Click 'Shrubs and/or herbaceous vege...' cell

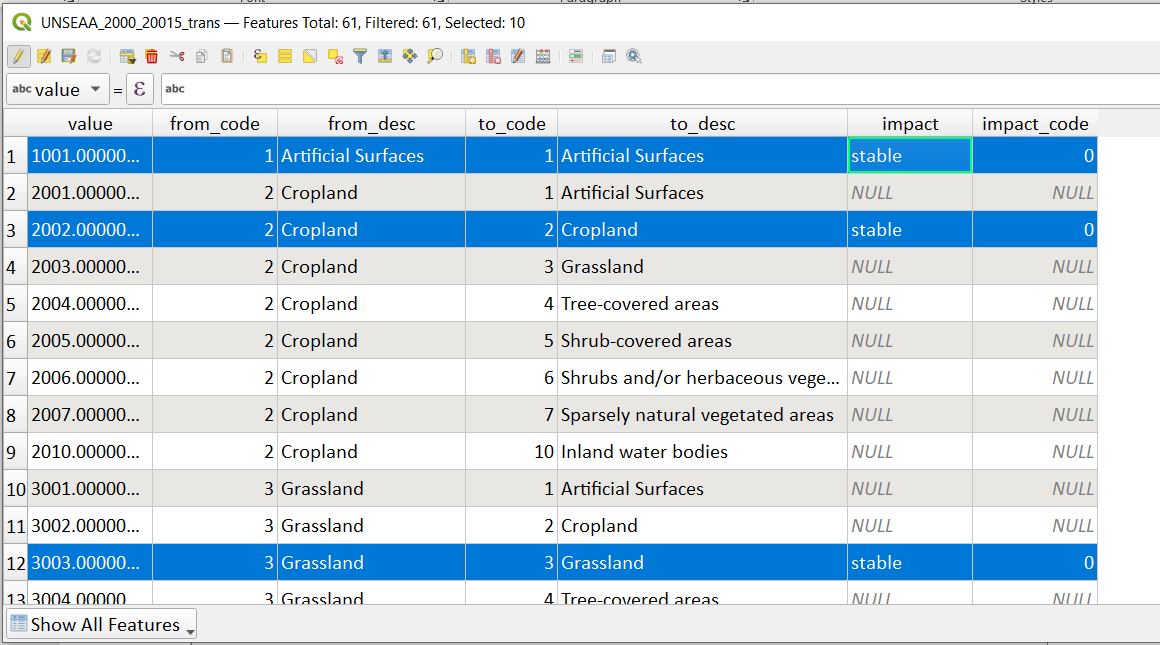tap(702, 378)
